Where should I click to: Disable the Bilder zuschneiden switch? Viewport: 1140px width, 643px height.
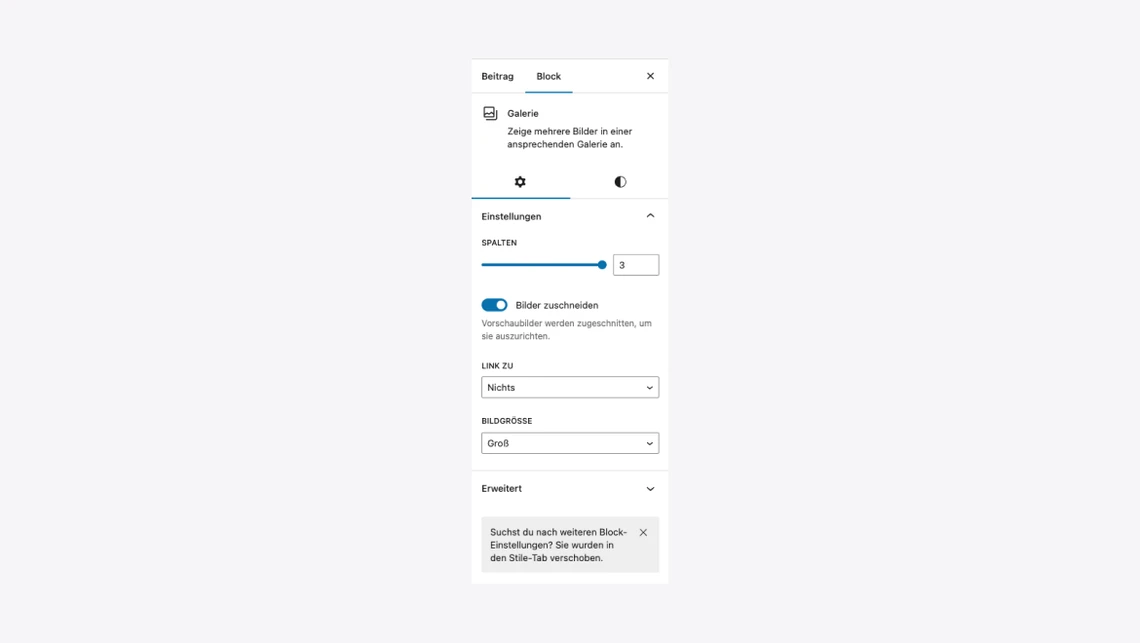pyautogui.click(x=494, y=305)
